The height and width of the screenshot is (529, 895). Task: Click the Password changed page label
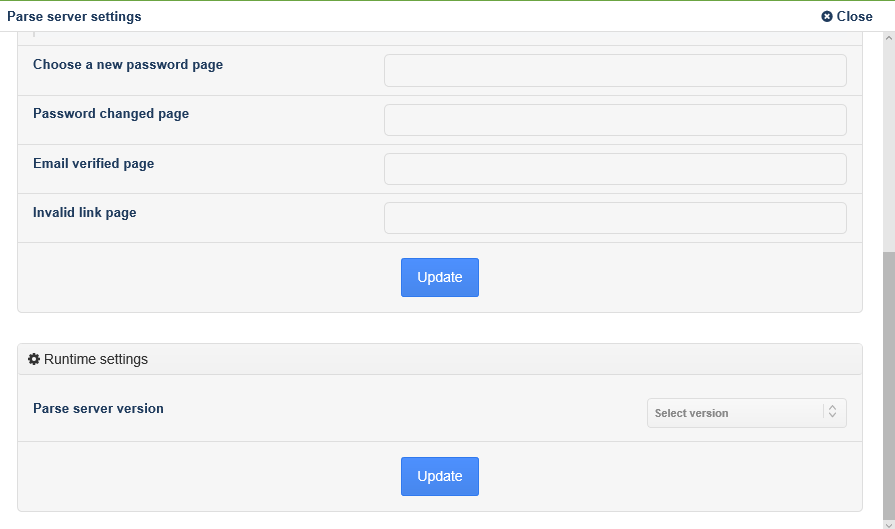click(x=111, y=114)
